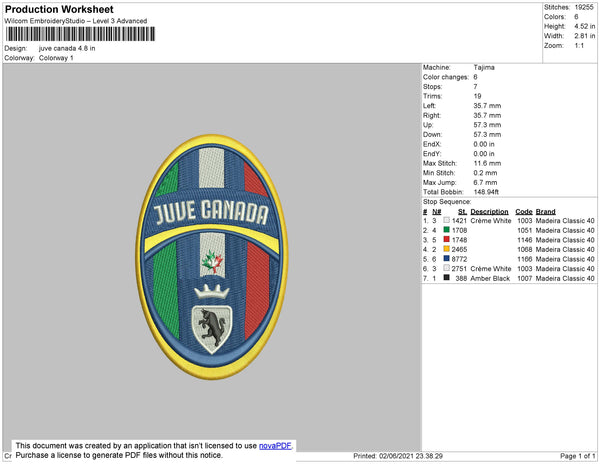
Task: Select the green swatch with code 1051
Action: coord(447,230)
